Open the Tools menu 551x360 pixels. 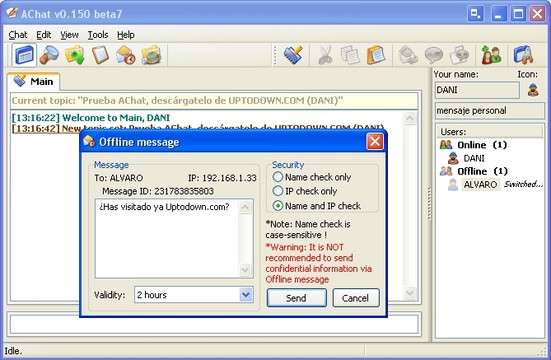(x=98, y=35)
